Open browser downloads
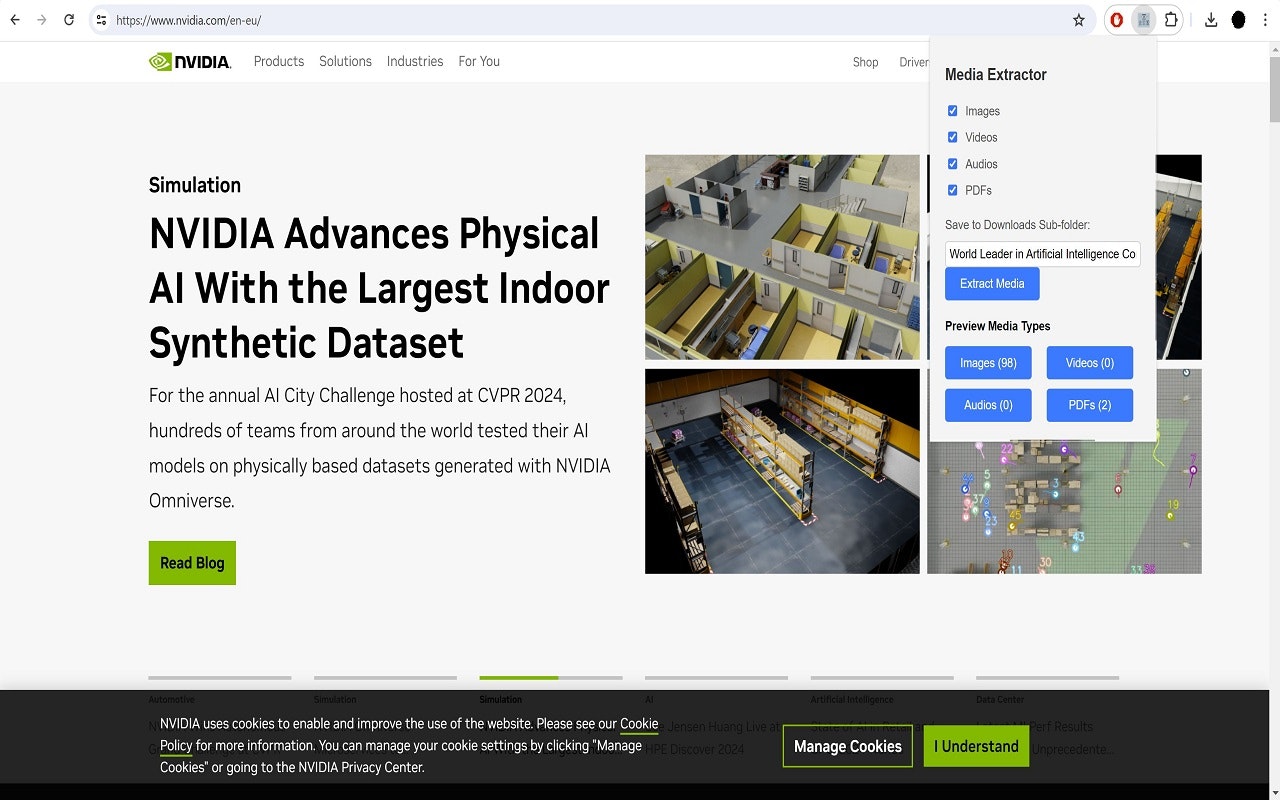 1211,20
